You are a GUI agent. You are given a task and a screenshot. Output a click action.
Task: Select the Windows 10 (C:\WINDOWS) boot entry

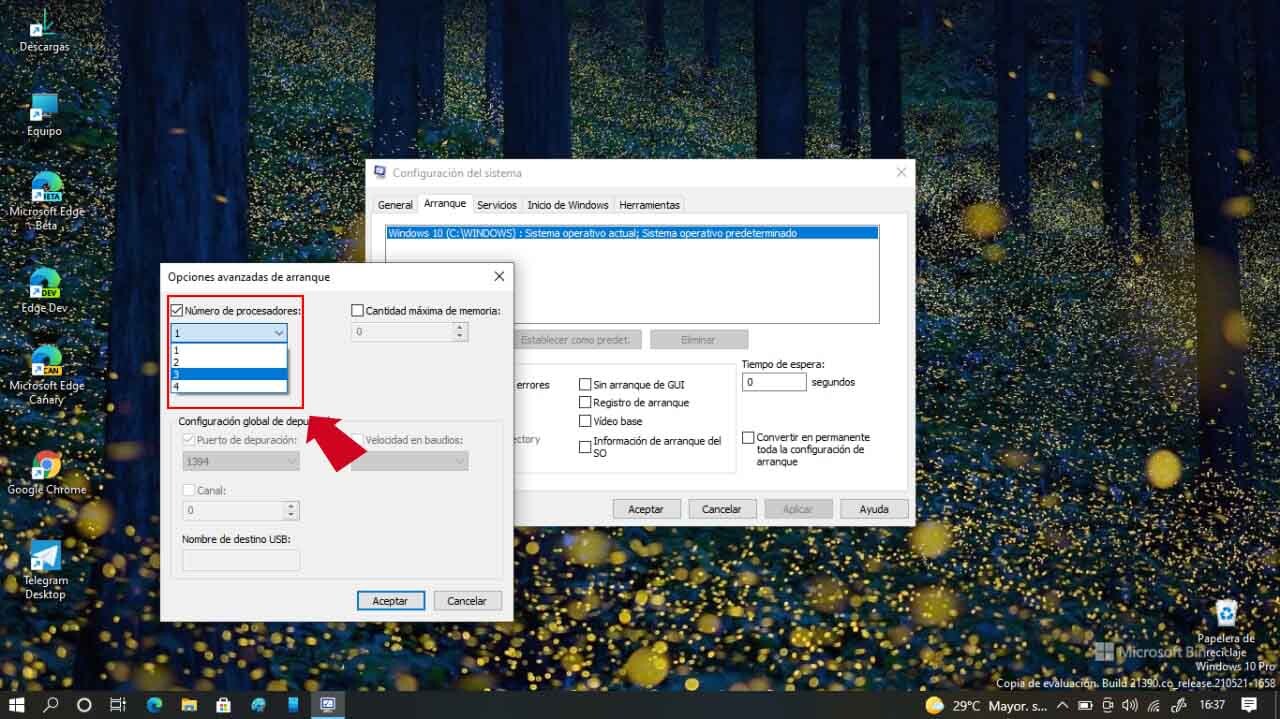tap(632, 233)
